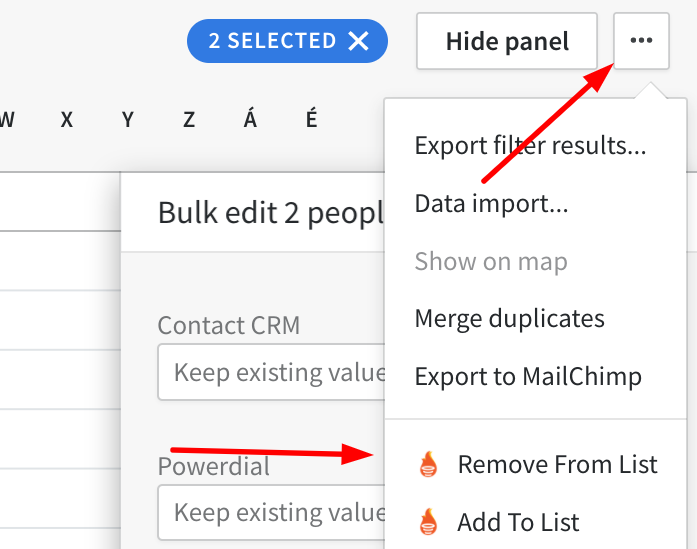This screenshot has height=549, width=697.
Task: Select Data import menu entry
Action: point(491,204)
